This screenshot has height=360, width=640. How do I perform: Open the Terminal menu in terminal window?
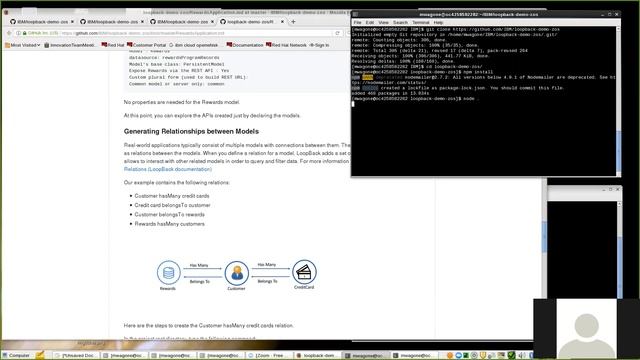(x=420, y=22)
